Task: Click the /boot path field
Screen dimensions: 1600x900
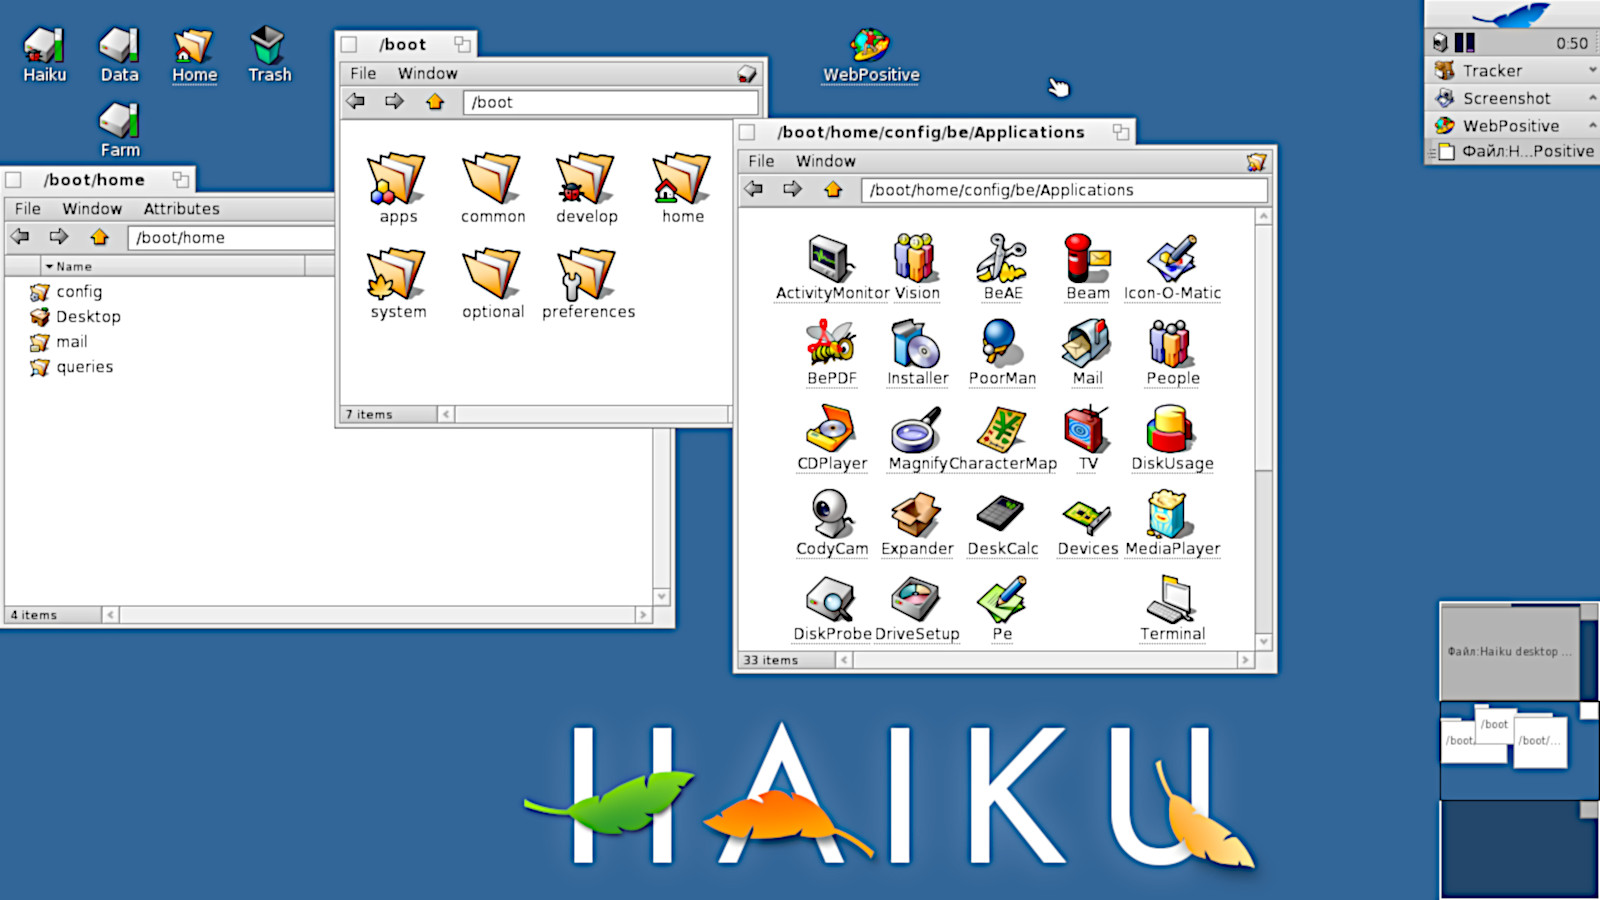Action: coord(610,102)
